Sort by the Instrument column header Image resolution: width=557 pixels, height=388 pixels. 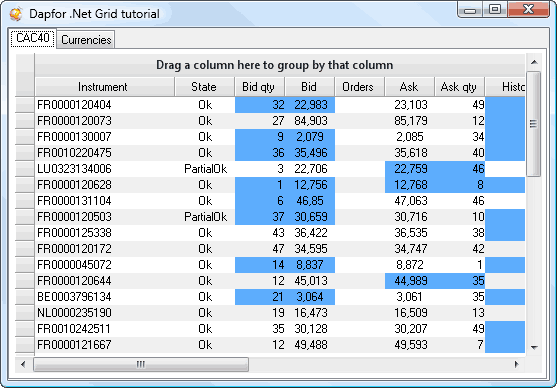coord(105,87)
